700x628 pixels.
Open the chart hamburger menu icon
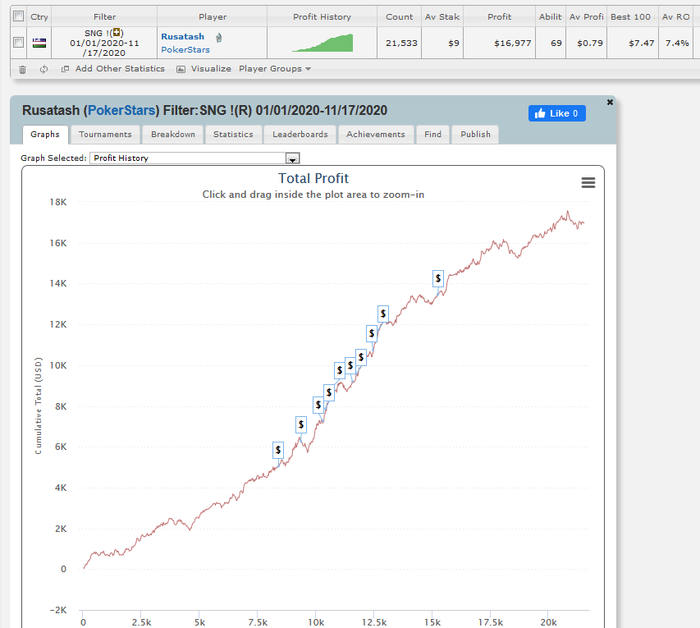(588, 183)
